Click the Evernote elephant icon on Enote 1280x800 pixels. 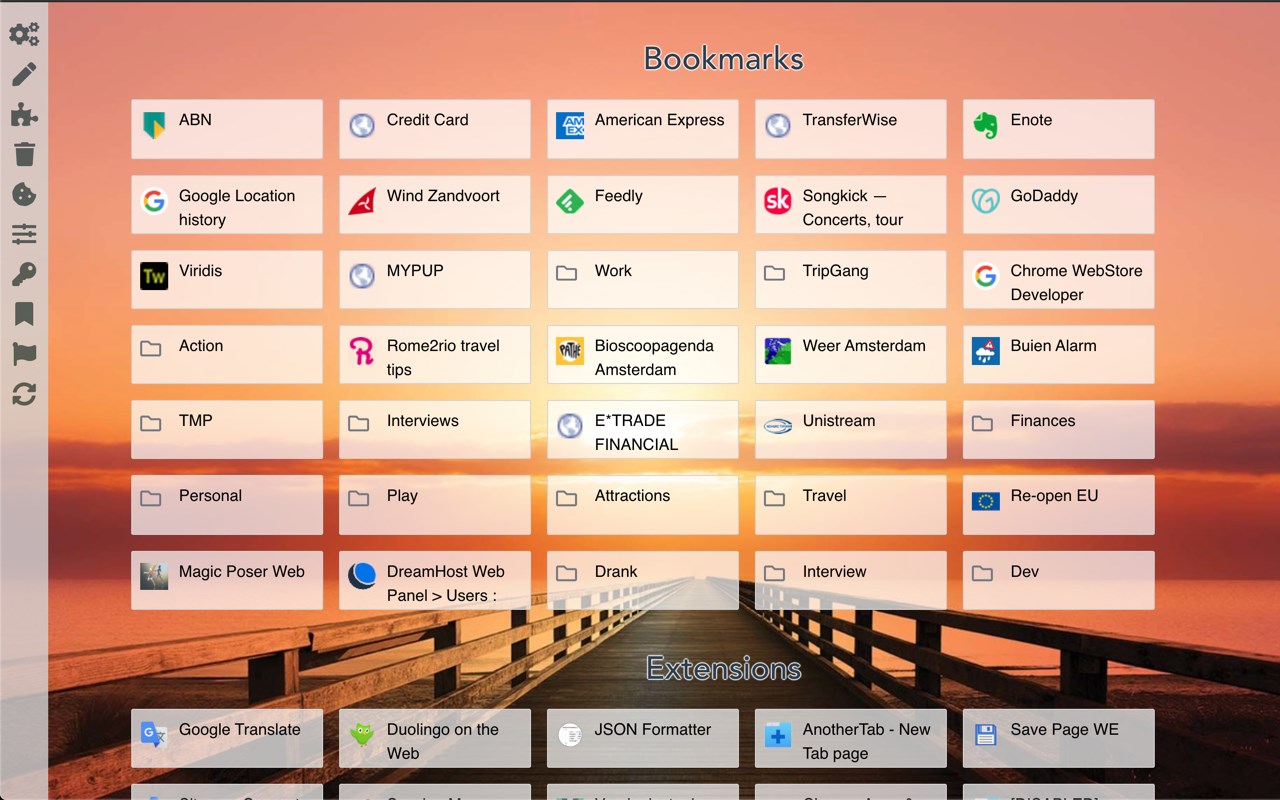986,125
